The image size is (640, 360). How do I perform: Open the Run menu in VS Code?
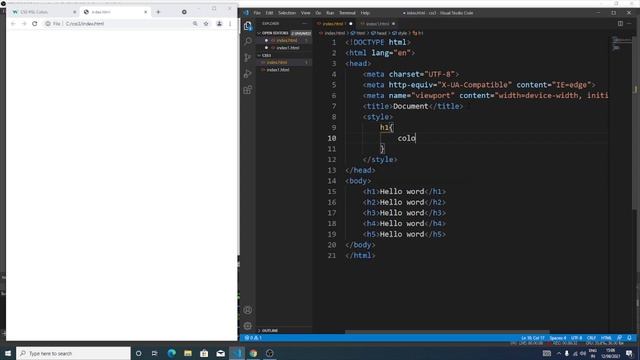pos(330,13)
